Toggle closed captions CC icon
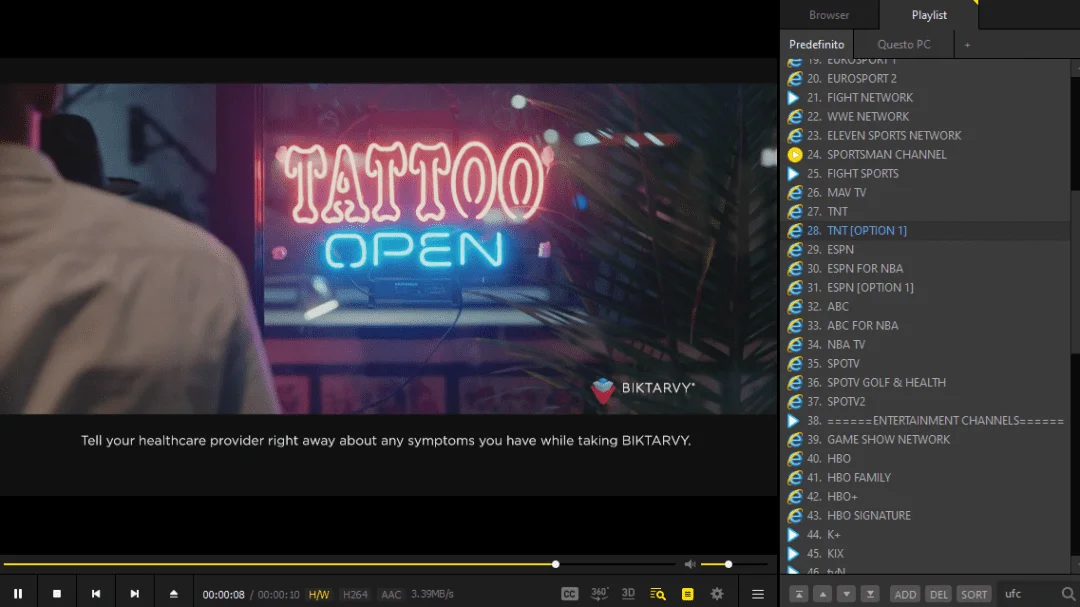 (570, 593)
